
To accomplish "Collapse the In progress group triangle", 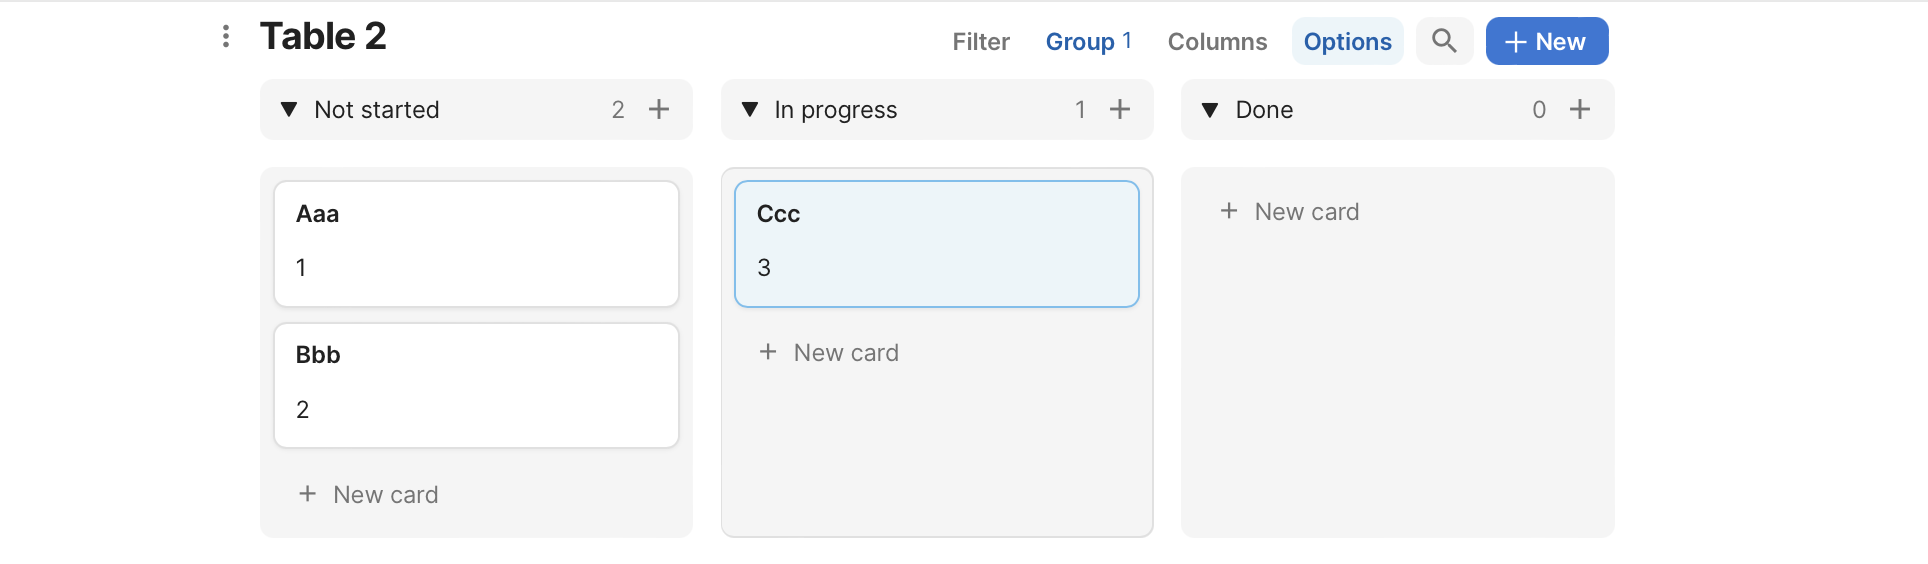I will tap(750, 109).
